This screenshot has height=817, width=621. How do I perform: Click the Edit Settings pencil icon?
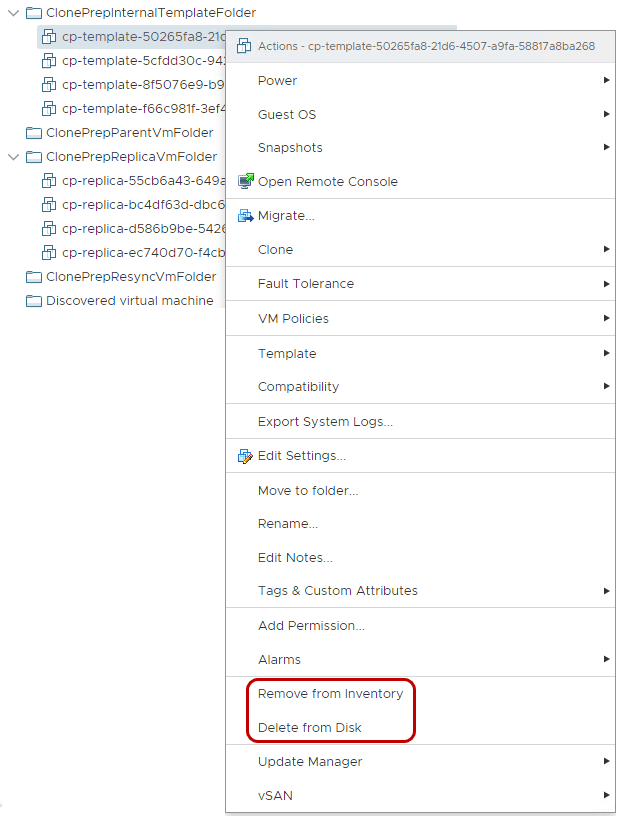[x=245, y=456]
